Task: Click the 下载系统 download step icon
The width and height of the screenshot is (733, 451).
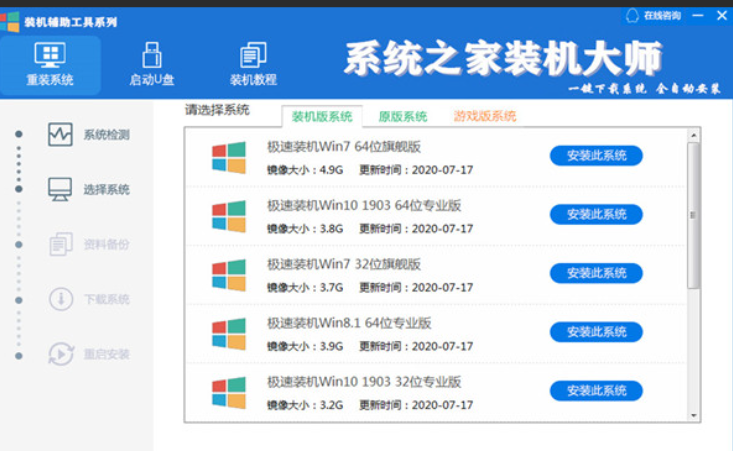Action: pyautogui.click(x=61, y=299)
